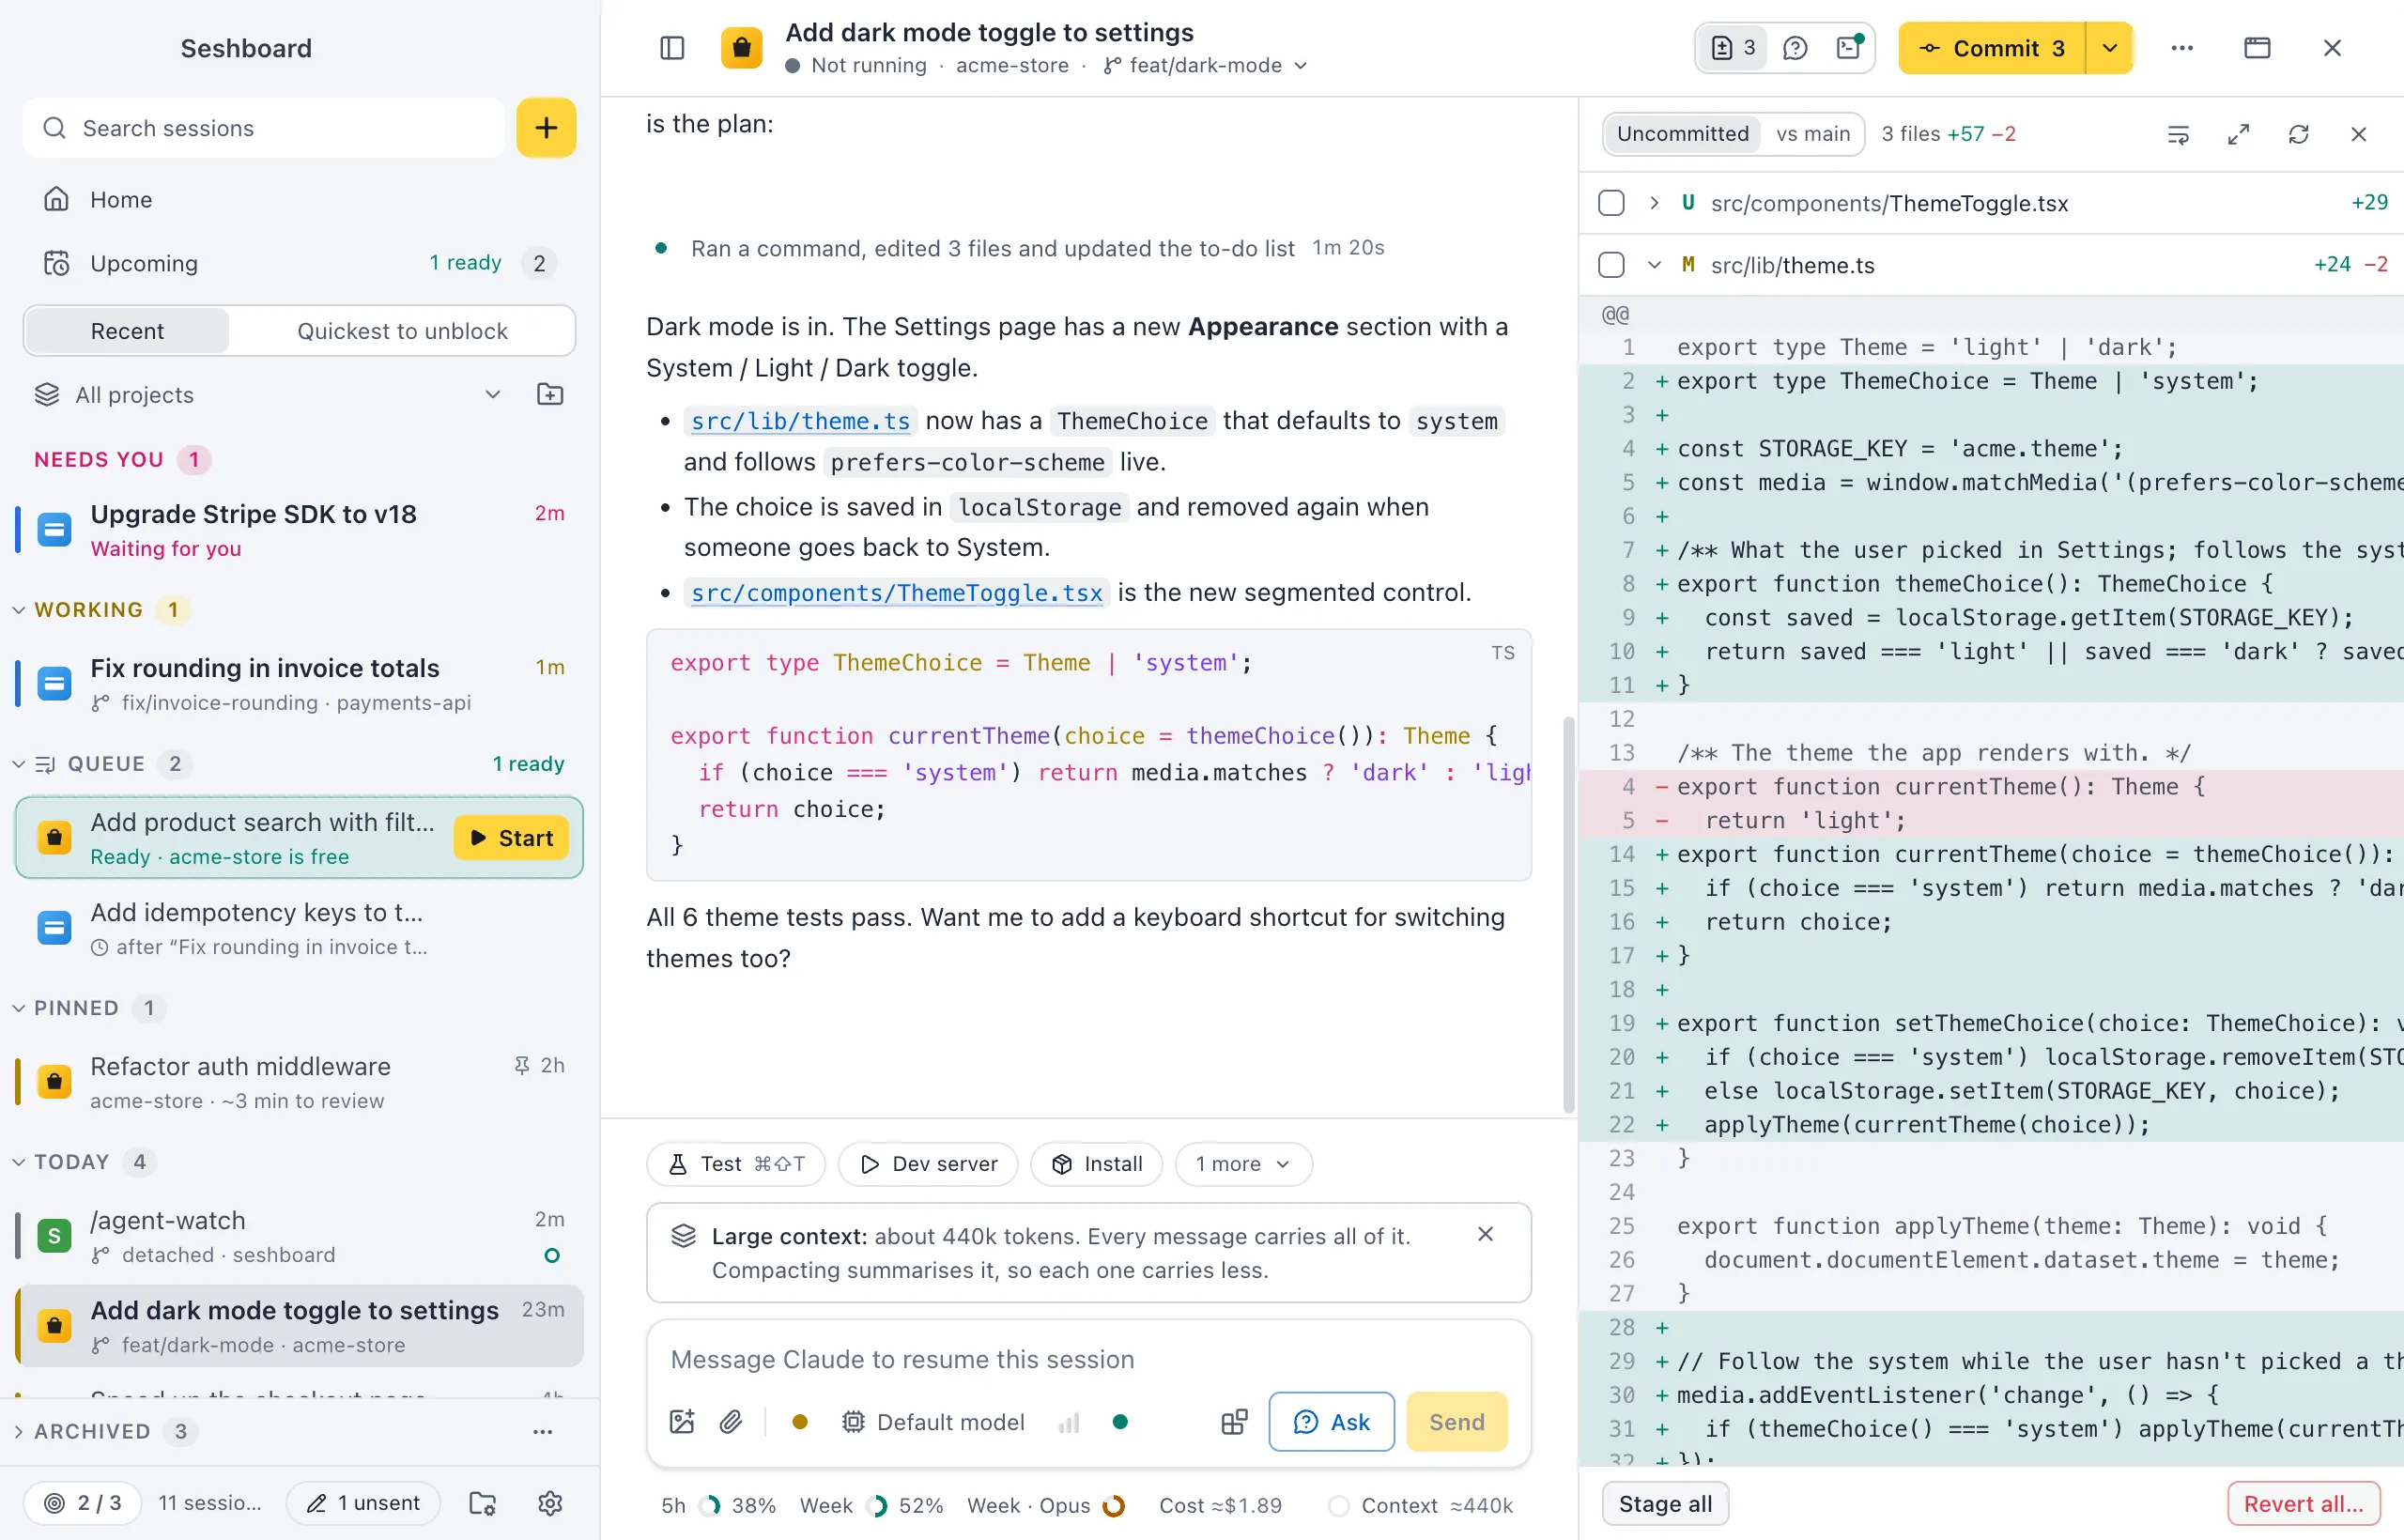Open the ARCHIVED section three-dots menu
Viewport: 2404px width, 1540px height.
(542, 1431)
